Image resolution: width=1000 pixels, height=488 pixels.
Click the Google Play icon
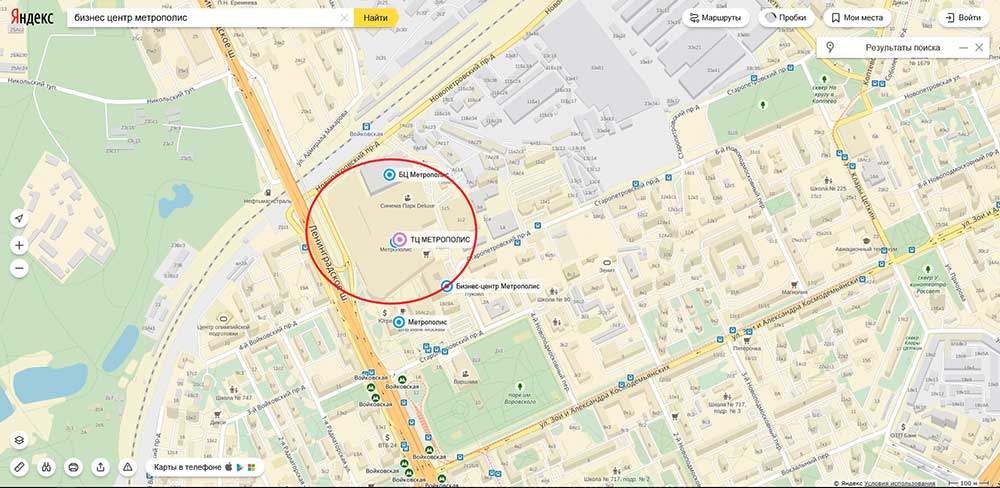240,467
